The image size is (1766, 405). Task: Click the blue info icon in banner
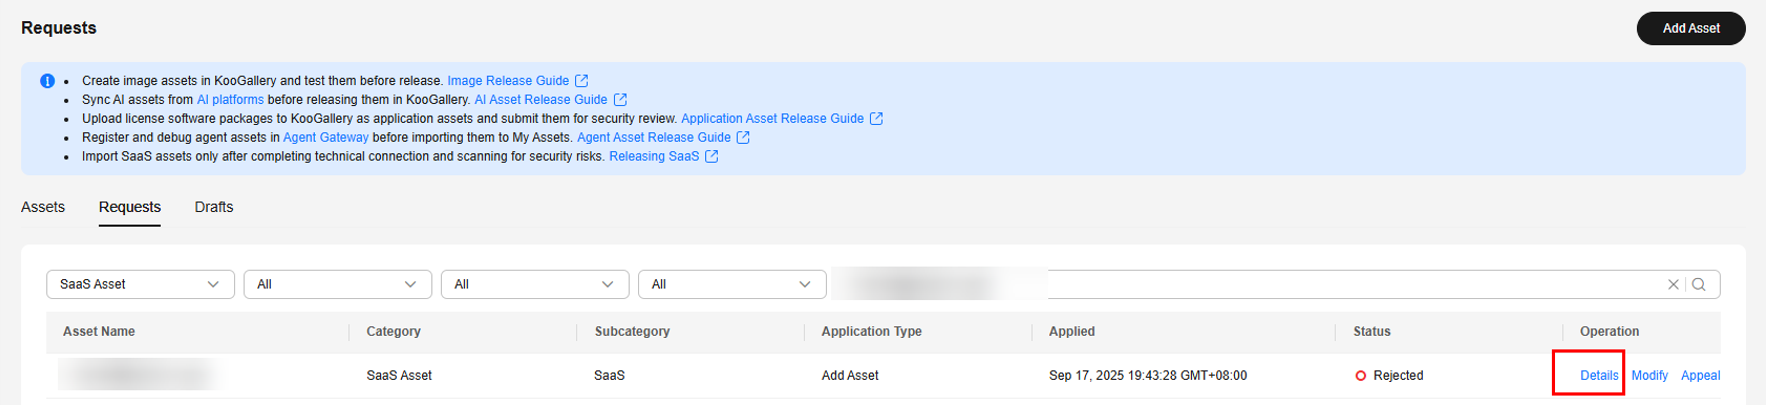tap(47, 81)
